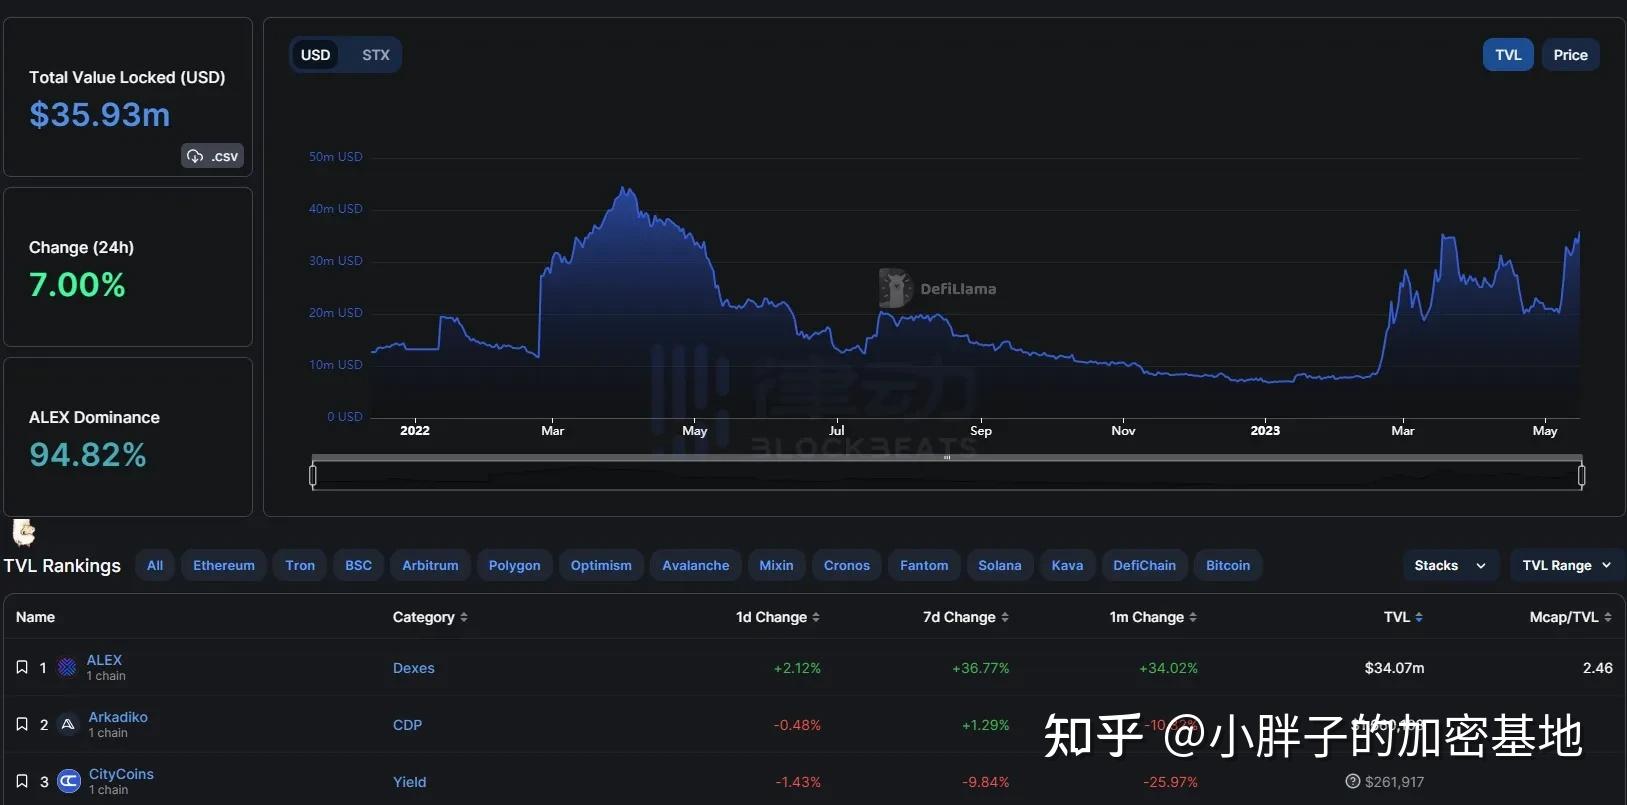Sort table by Mcap/TVL column
The height and width of the screenshot is (805, 1627).
pos(1571,617)
